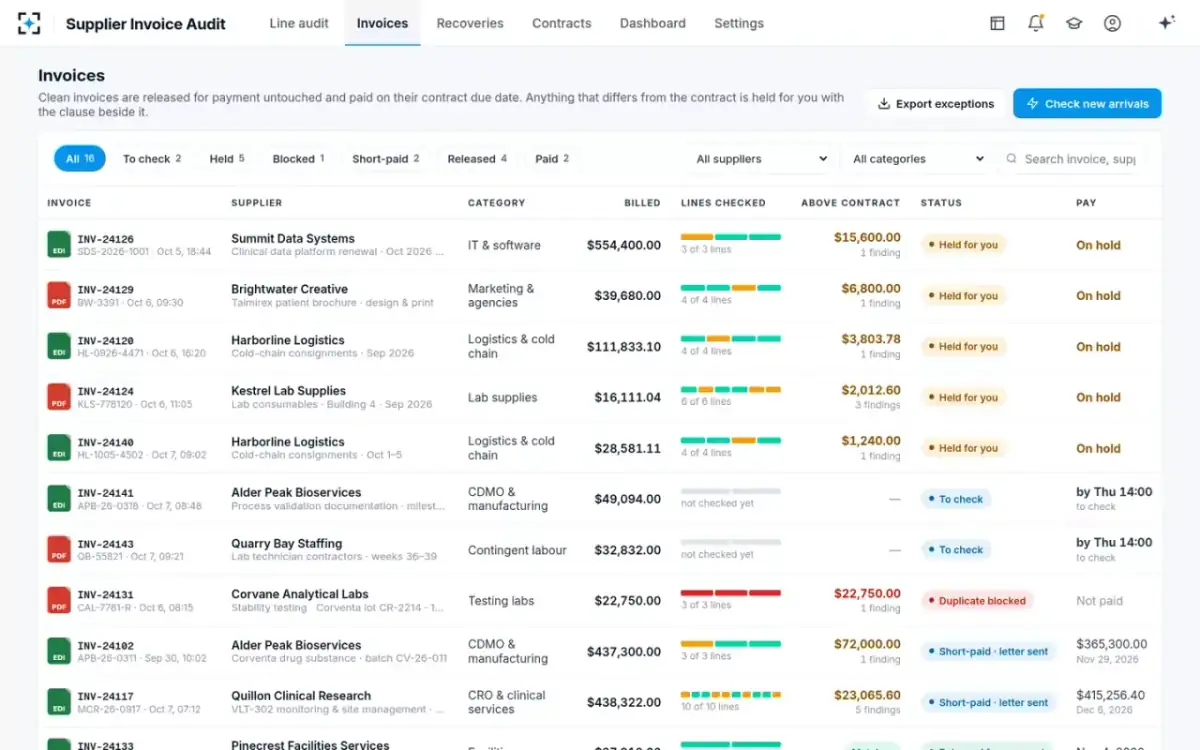The width and height of the screenshot is (1200, 750).
Task: Switch to Line audit tab
Action: [x=299, y=23]
